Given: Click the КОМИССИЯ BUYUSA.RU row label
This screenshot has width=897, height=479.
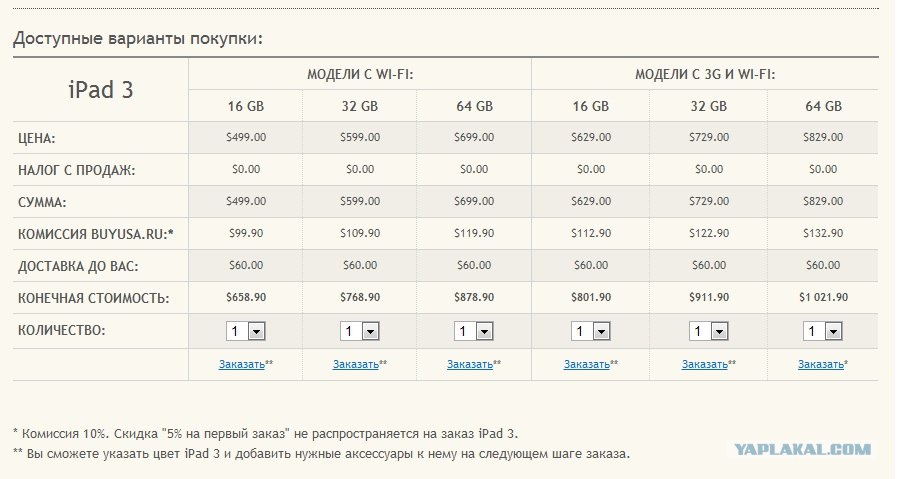Looking at the screenshot, I should [96, 234].
